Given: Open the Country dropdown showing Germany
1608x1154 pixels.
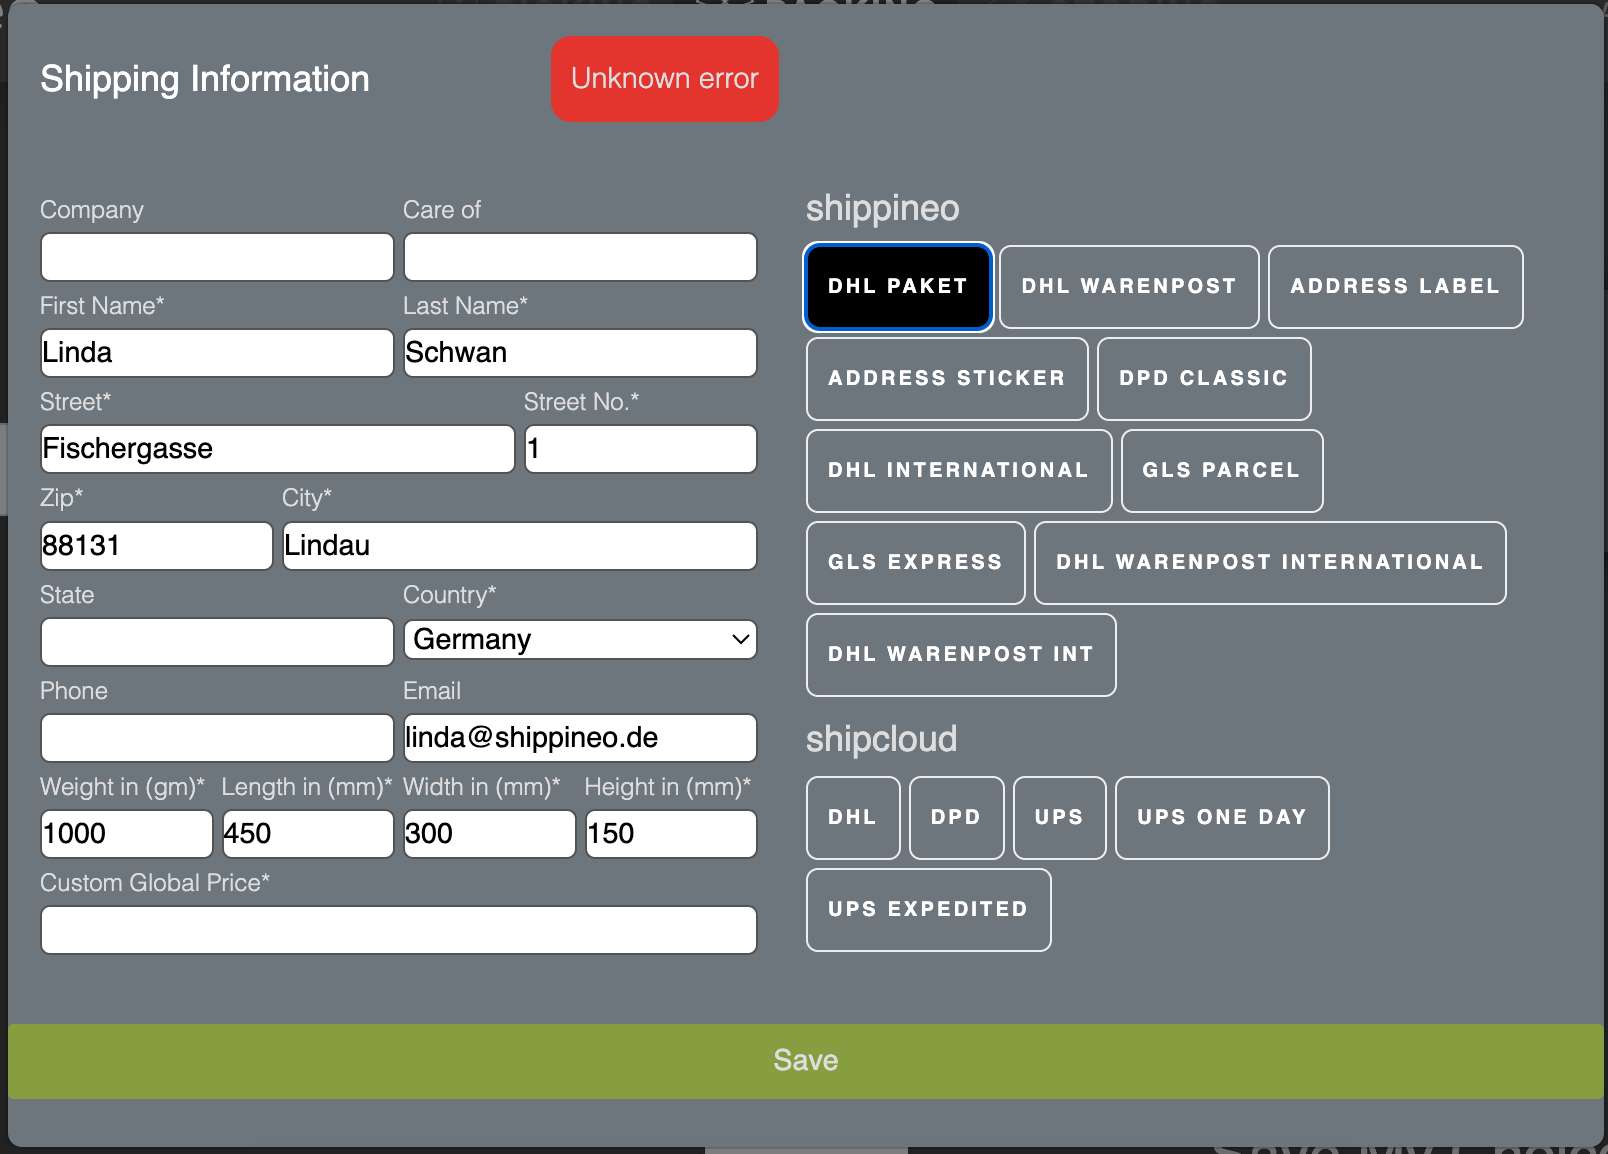Looking at the screenshot, I should [x=580, y=640].
